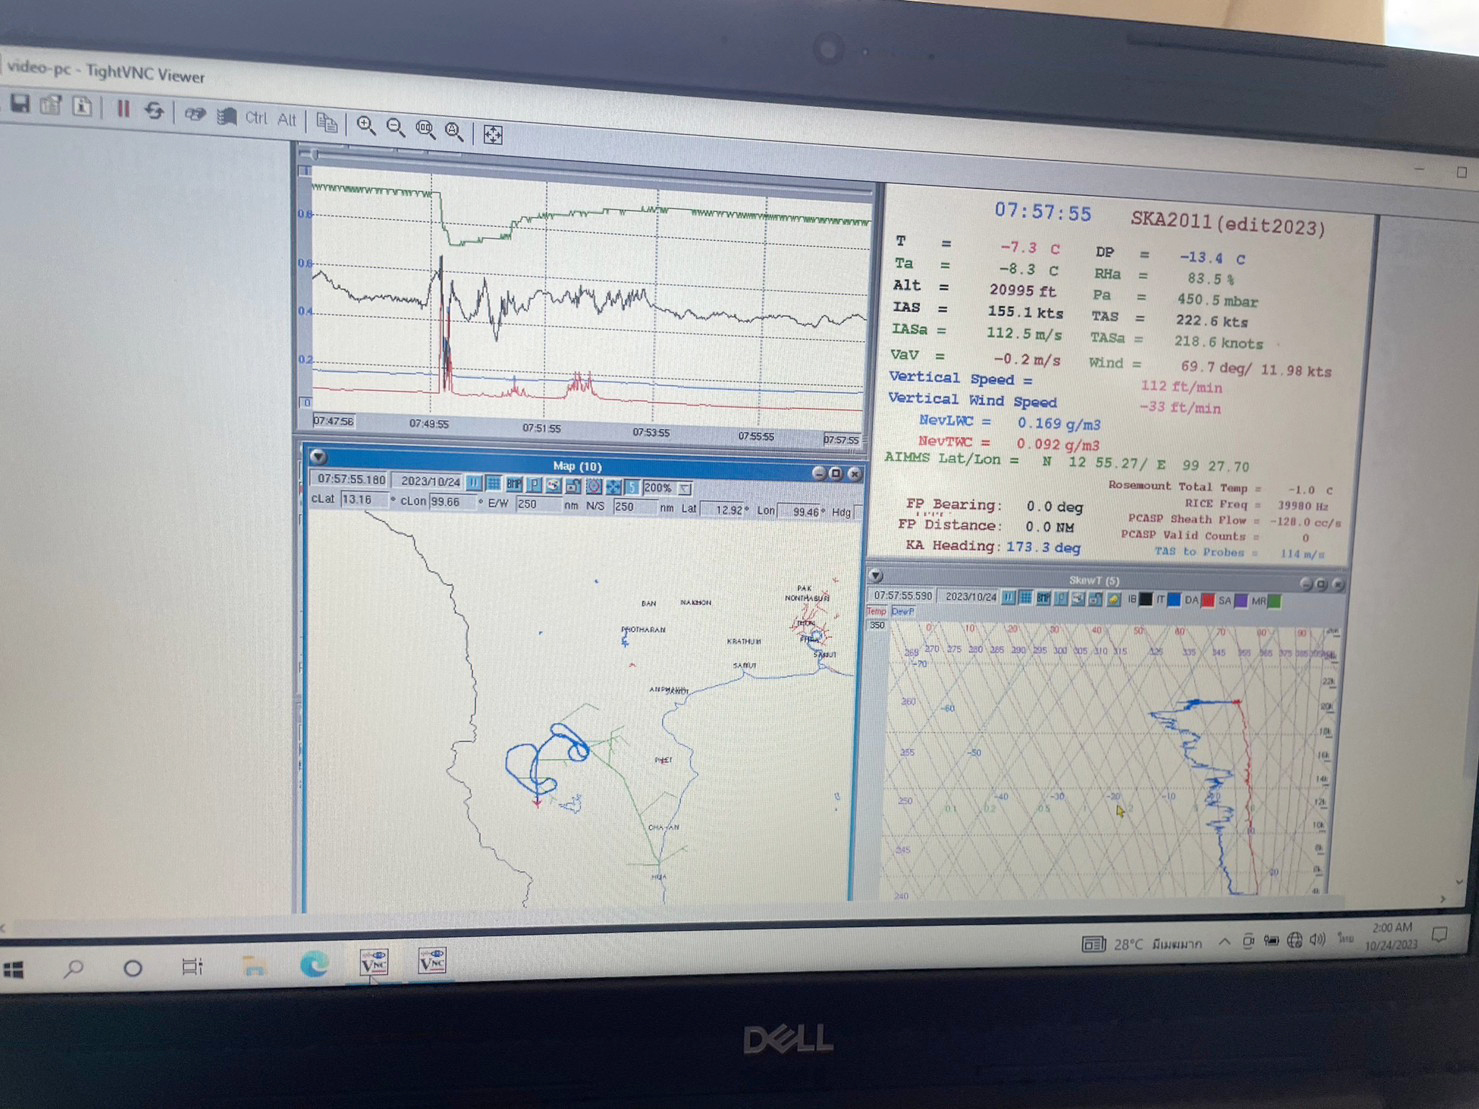Click the DA red color swatch
The width and height of the screenshot is (1479, 1109).
click(x=1208, y=601)
